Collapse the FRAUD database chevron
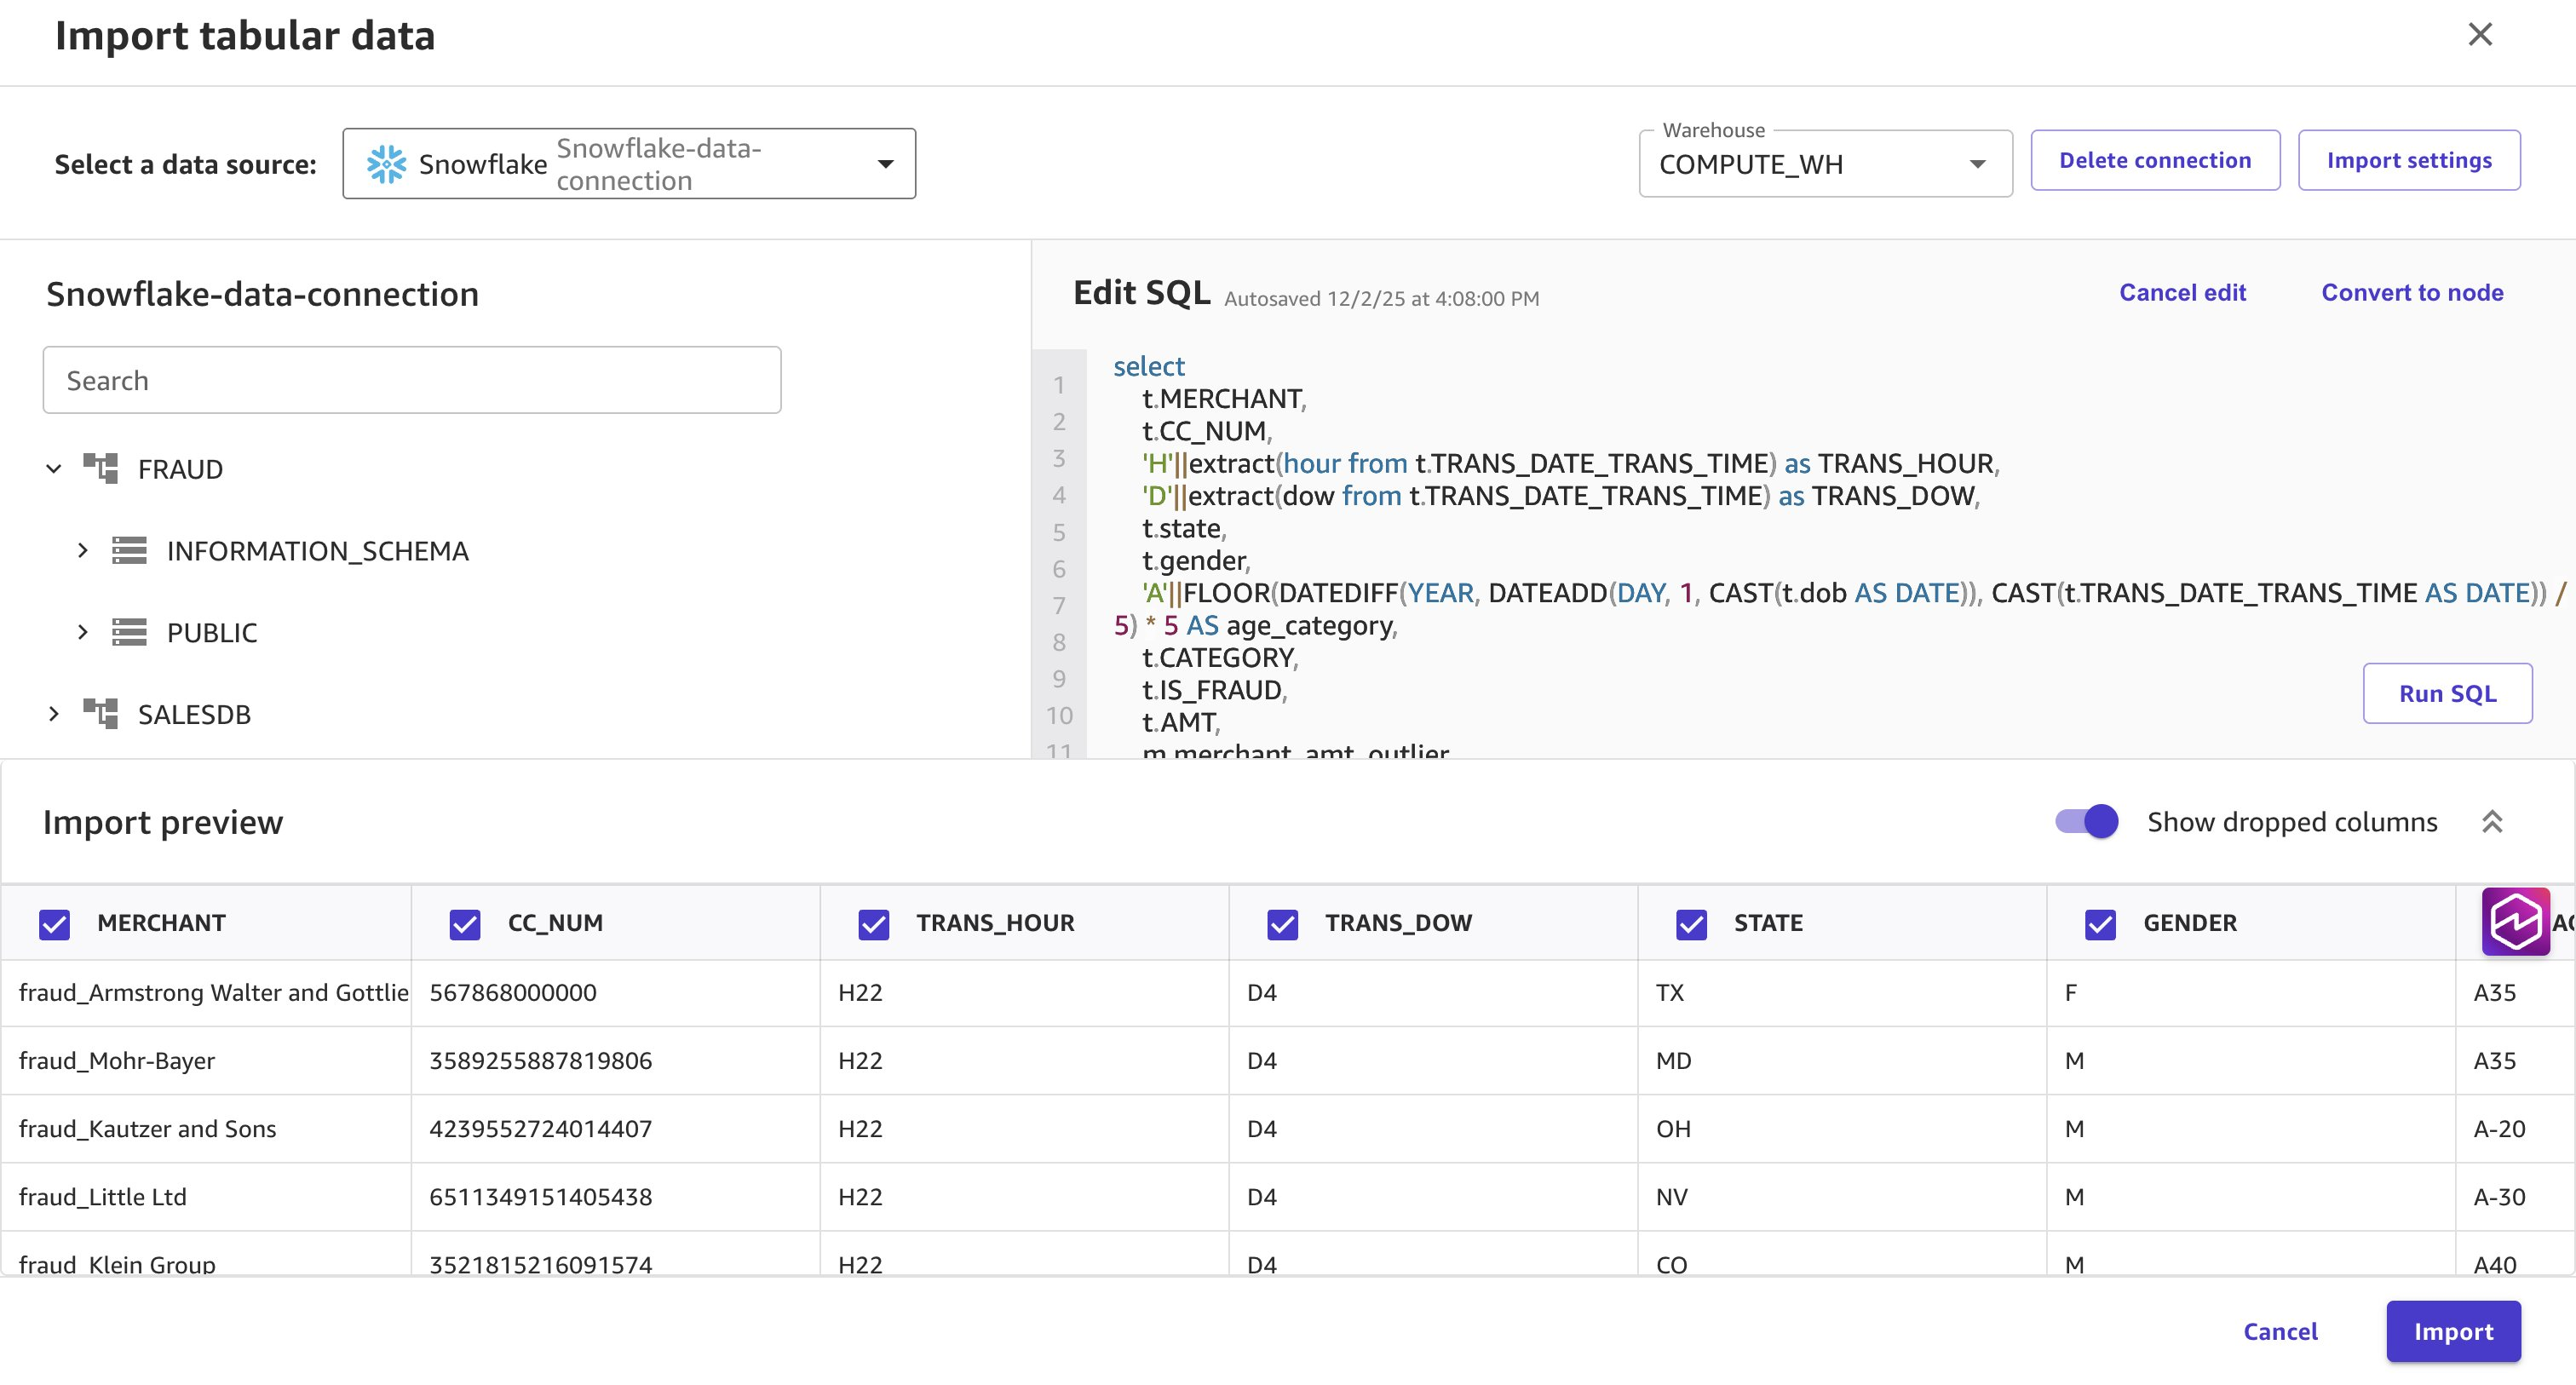The height and width of the screenshot is (1385, 2576). click(54, 468)
